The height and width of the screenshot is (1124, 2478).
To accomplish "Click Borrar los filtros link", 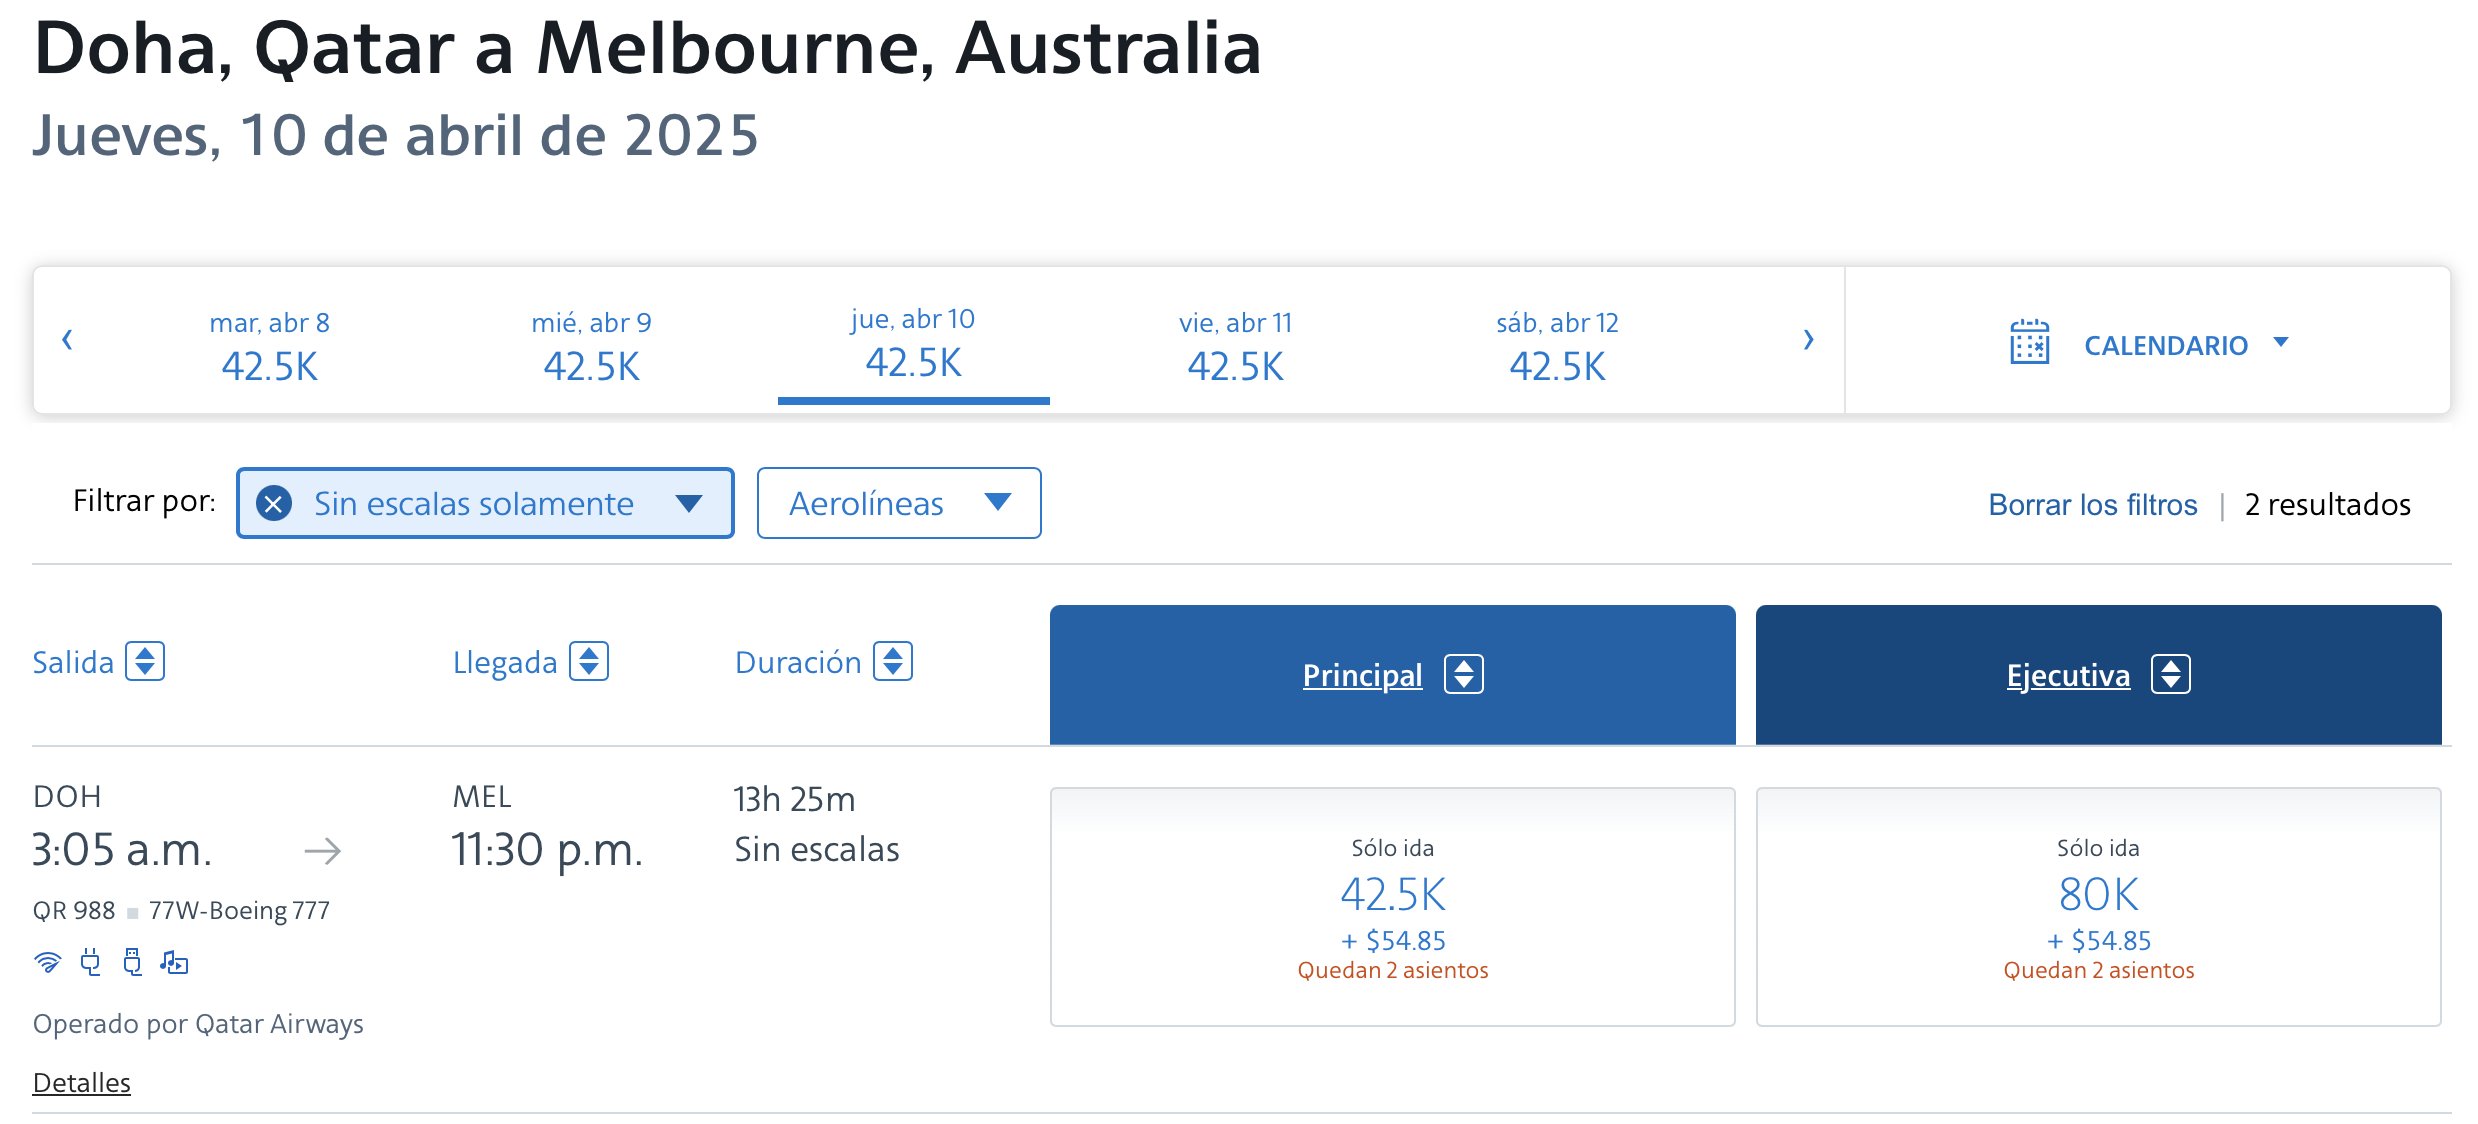I will 2092,504.
